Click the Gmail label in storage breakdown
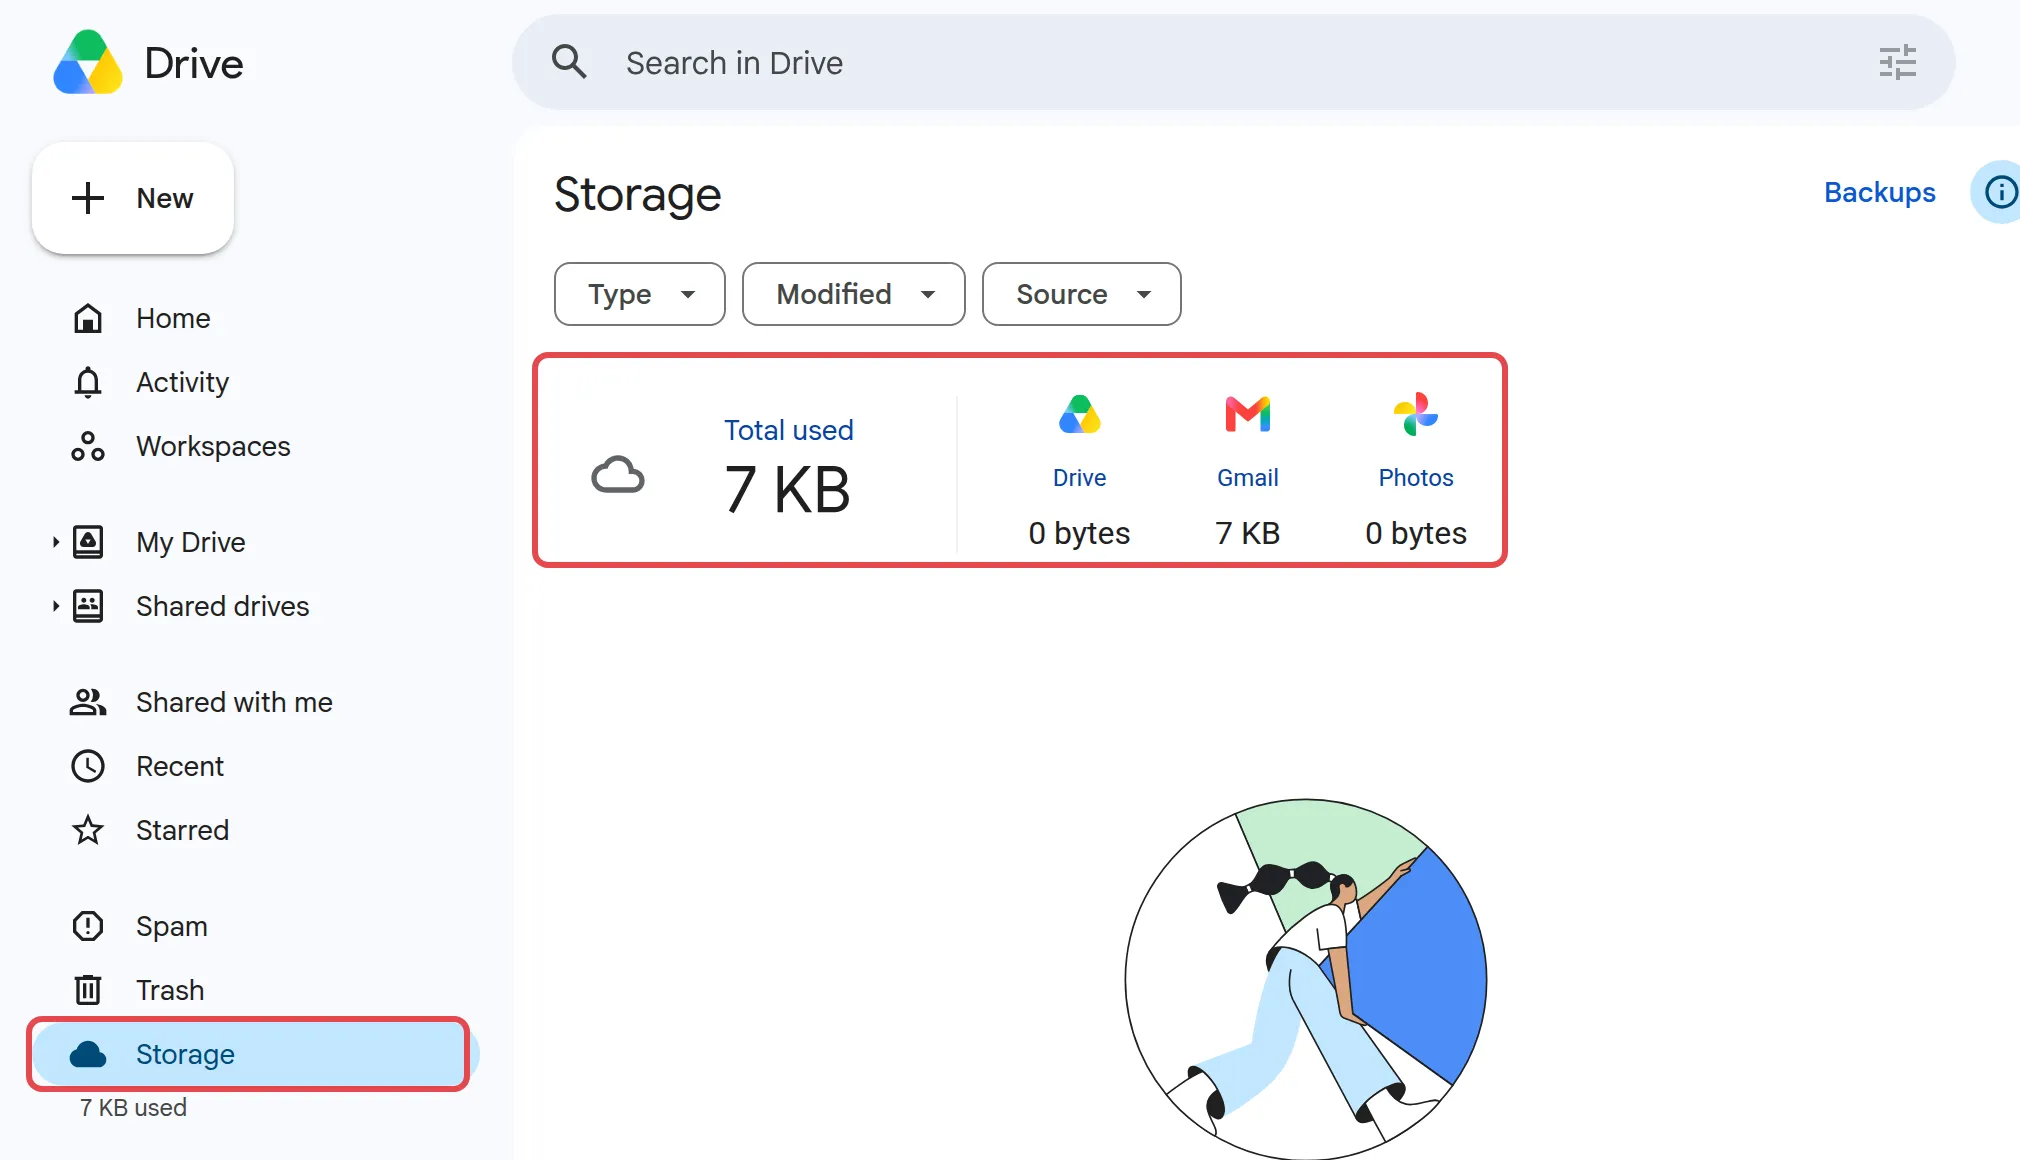The width and height of the screenshot is (2020, 1160). coord(1248,478)
